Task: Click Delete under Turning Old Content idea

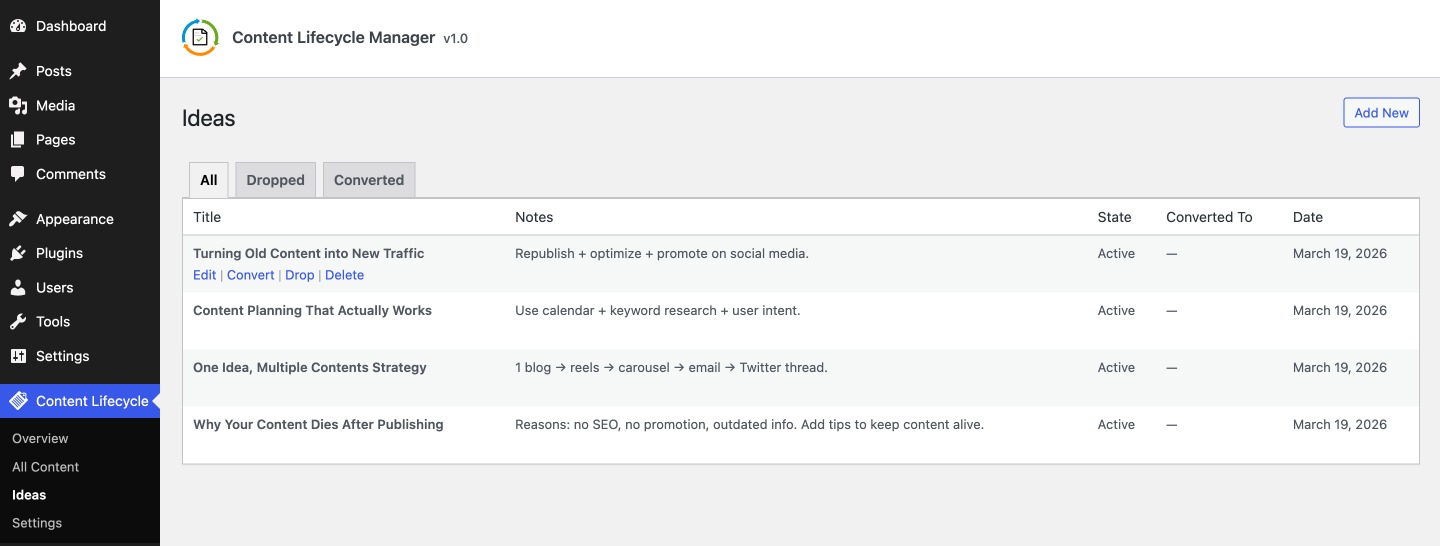Action: point(344,275)
